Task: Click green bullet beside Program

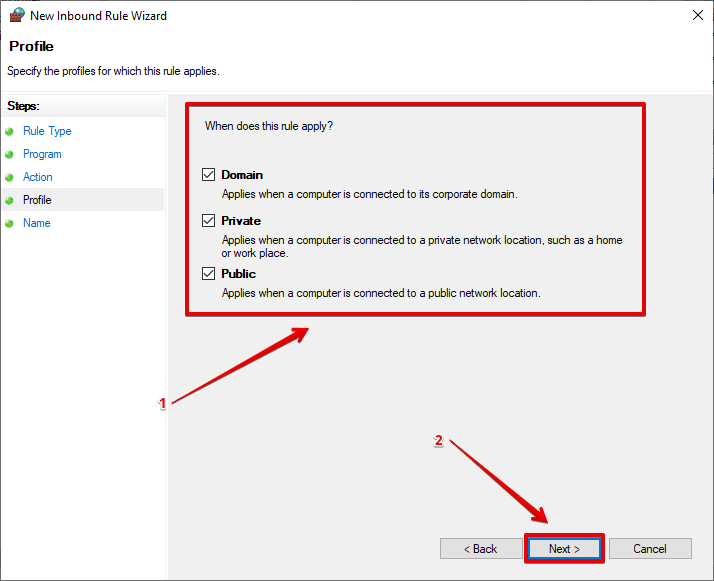Action: 9,154
